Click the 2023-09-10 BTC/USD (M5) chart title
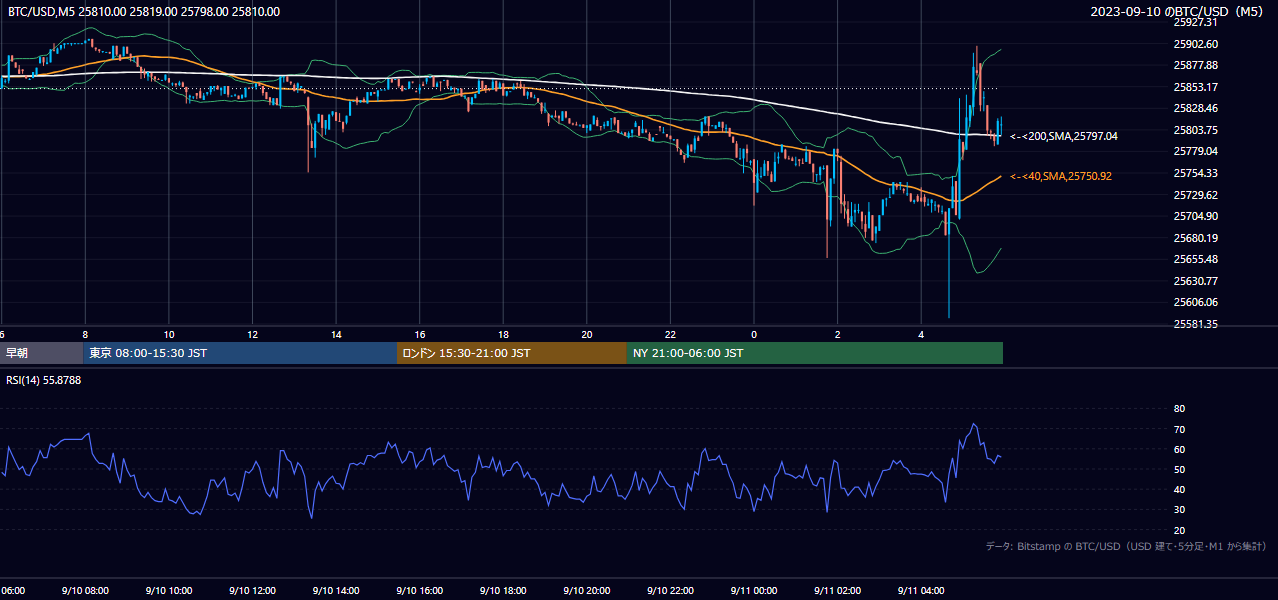The width and height of the screenshot is (1278, 600). tap(1179, 11)
